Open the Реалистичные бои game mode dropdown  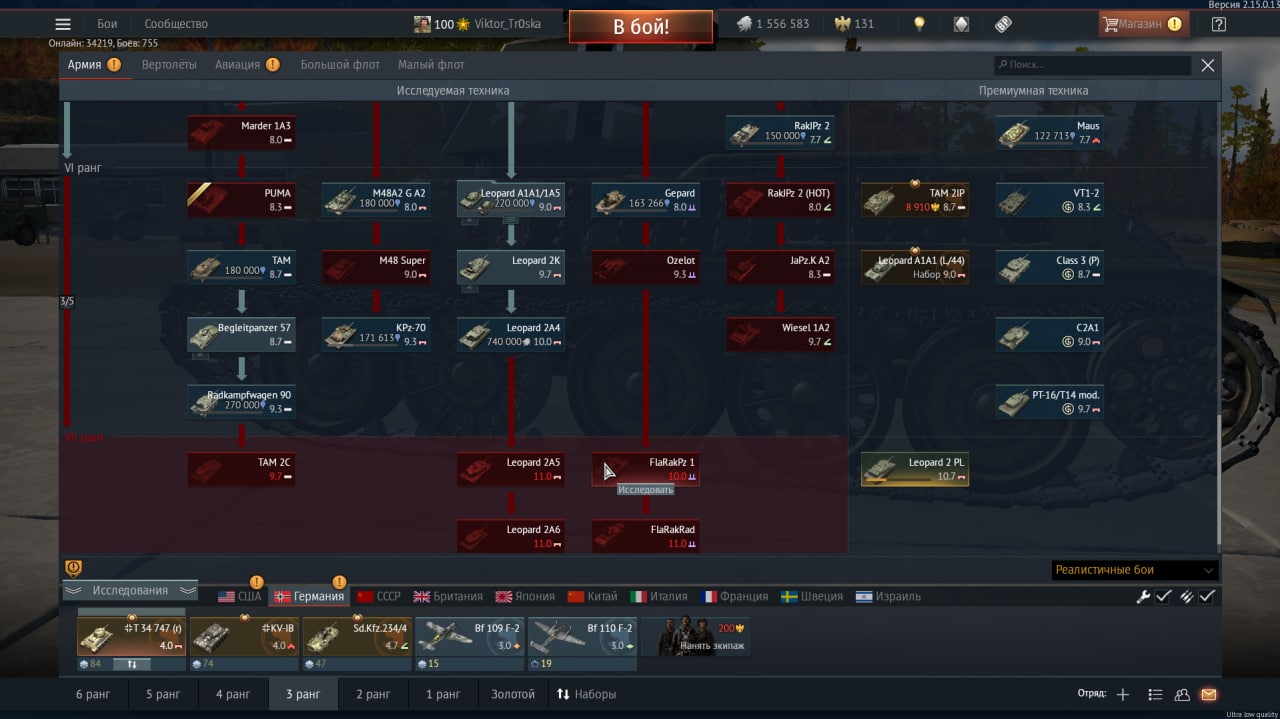coord(1135,570)
